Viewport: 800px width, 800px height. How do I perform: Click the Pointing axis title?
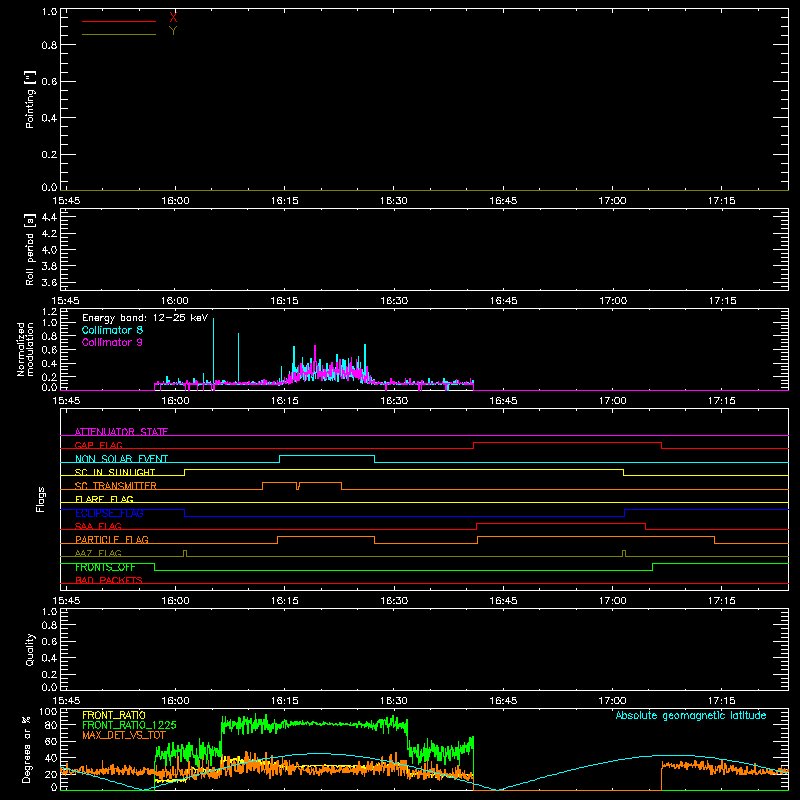click(x=30, y=99)
